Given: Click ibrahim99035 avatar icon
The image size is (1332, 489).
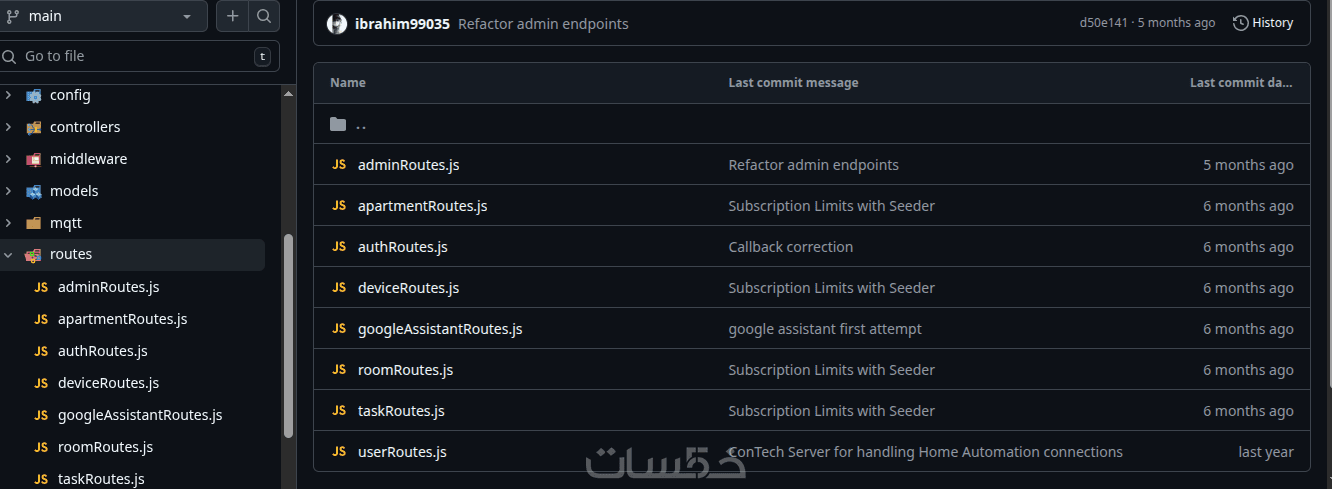Looking at the screenshot, I should point(337,24).
